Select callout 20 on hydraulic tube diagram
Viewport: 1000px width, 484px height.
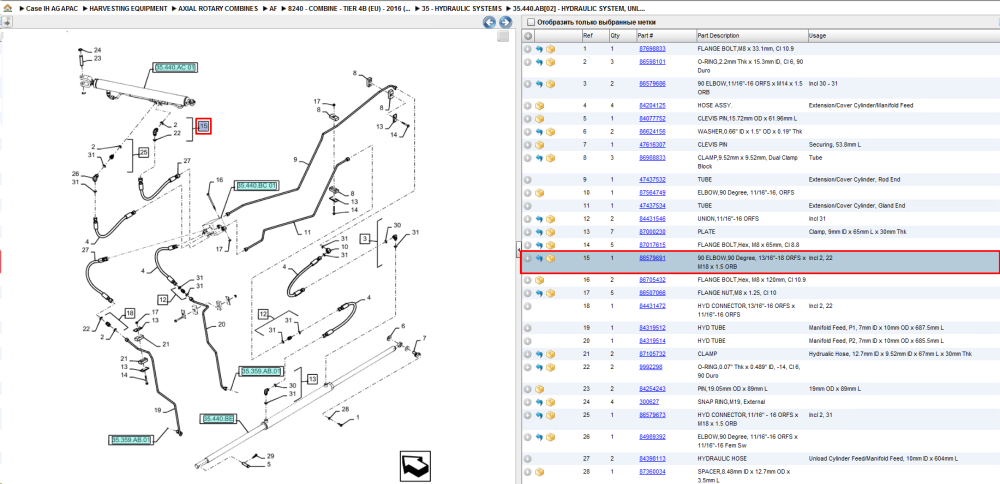click(x=221, y=325)
